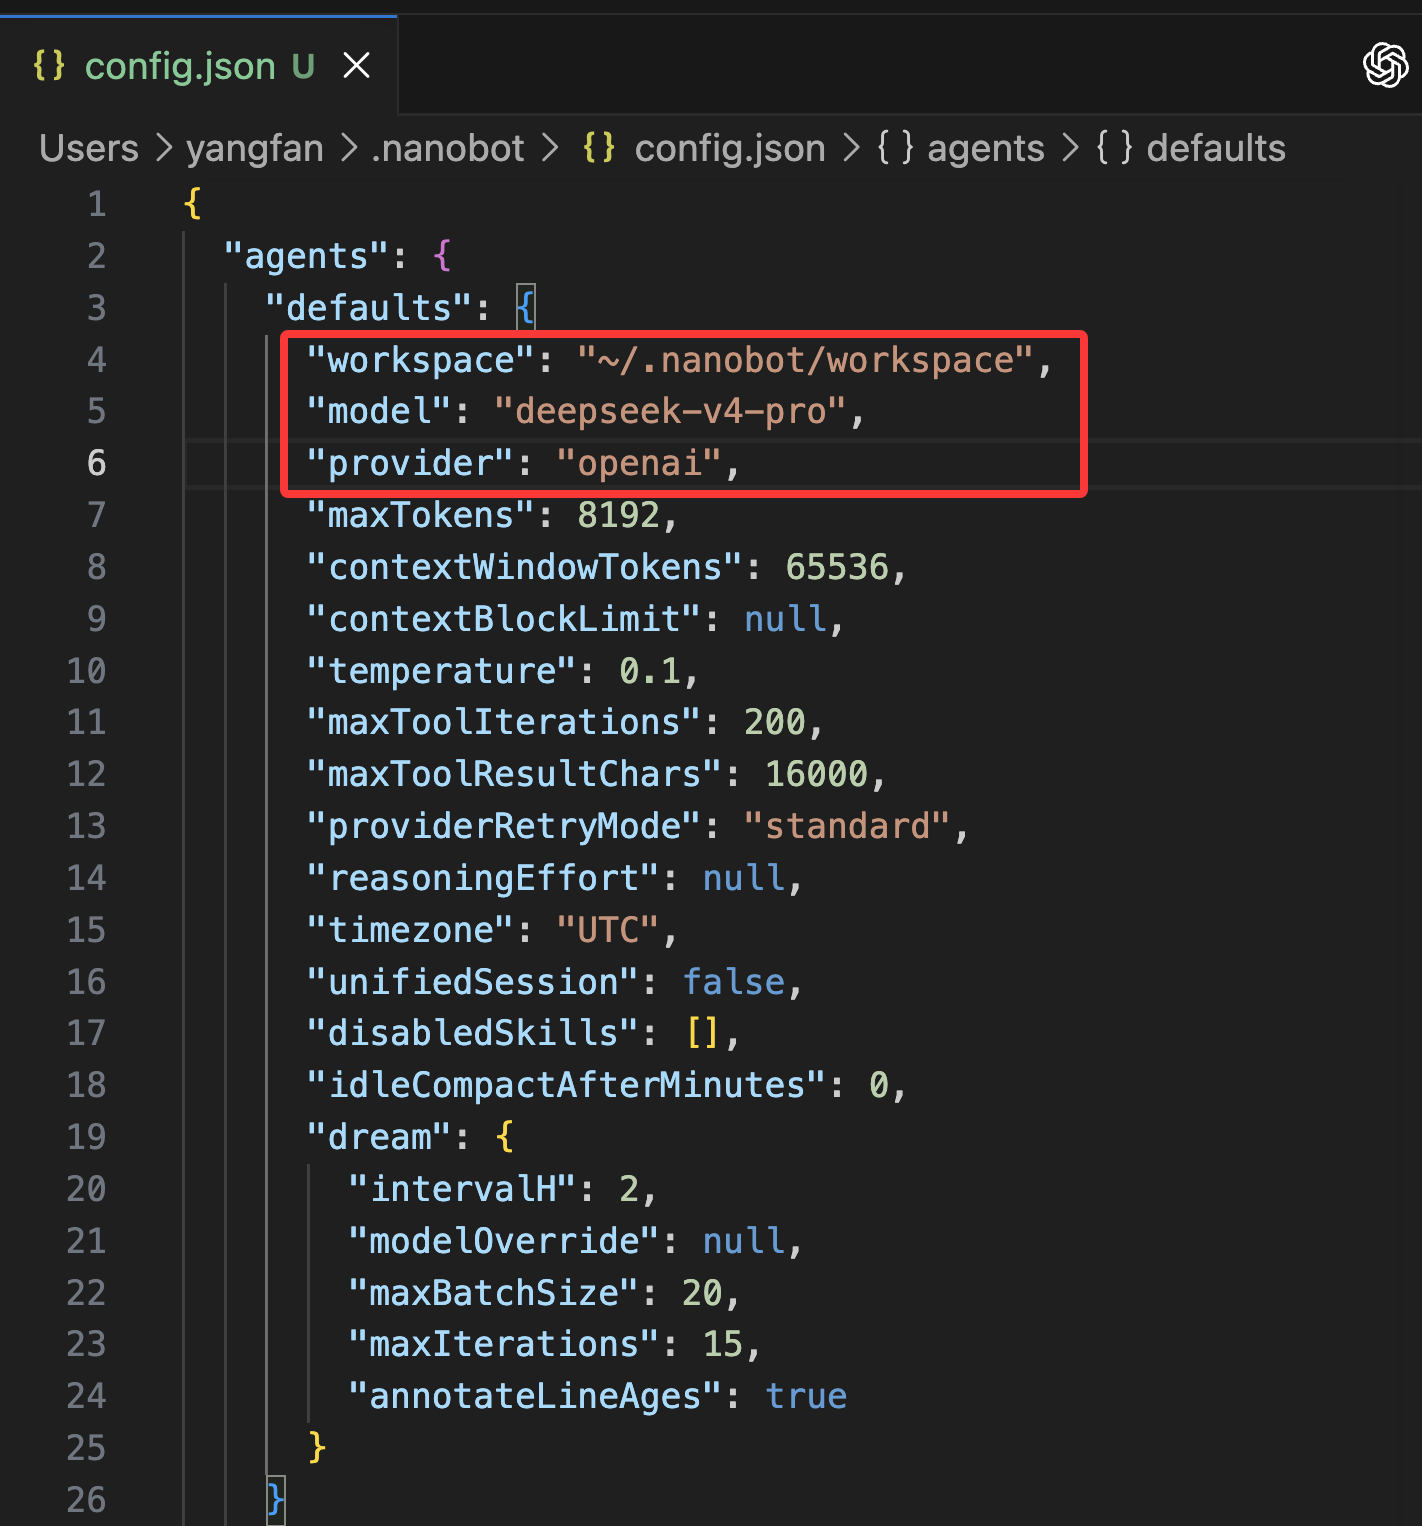The width and height of the screenshot is (1422, 1526).
Task: Expand breadcrumb chevron after Users
Action: point(163,148)
